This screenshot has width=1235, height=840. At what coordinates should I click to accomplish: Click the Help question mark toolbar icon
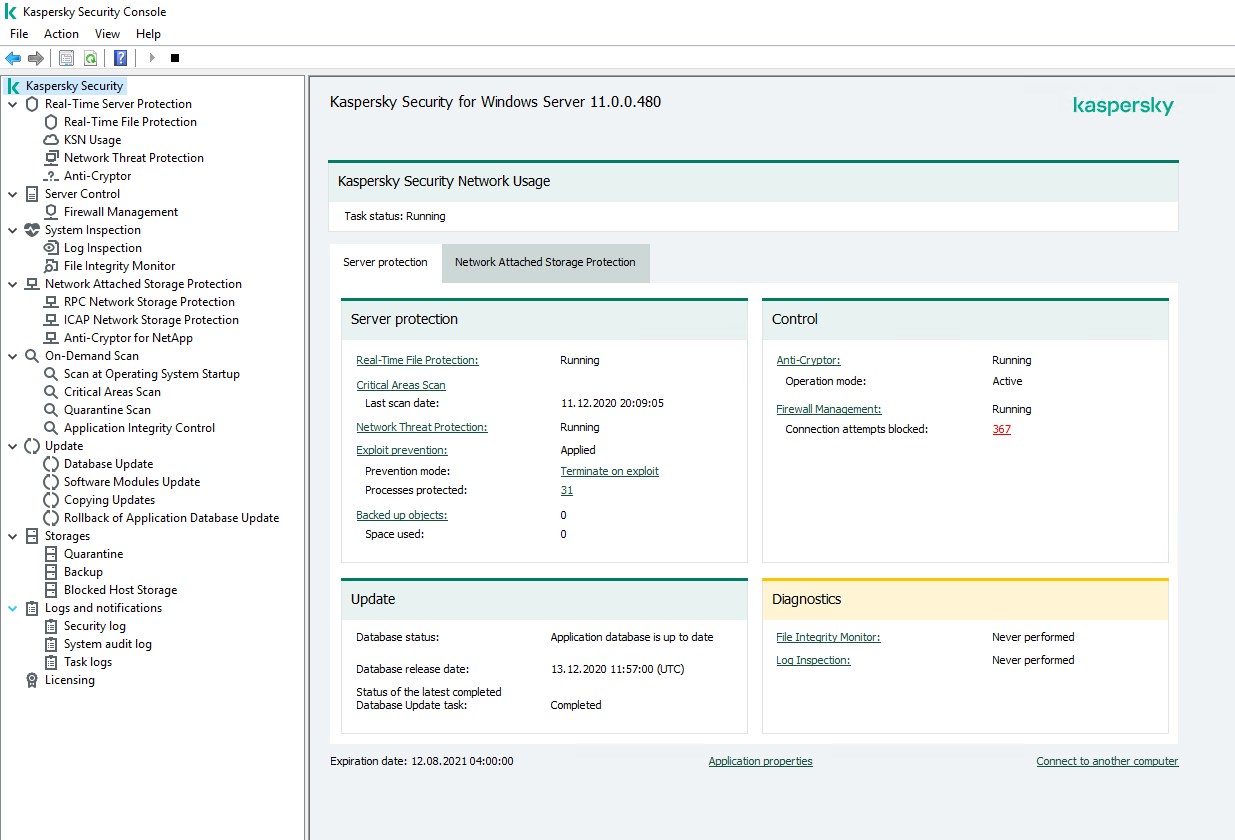[x=120, y=58]
